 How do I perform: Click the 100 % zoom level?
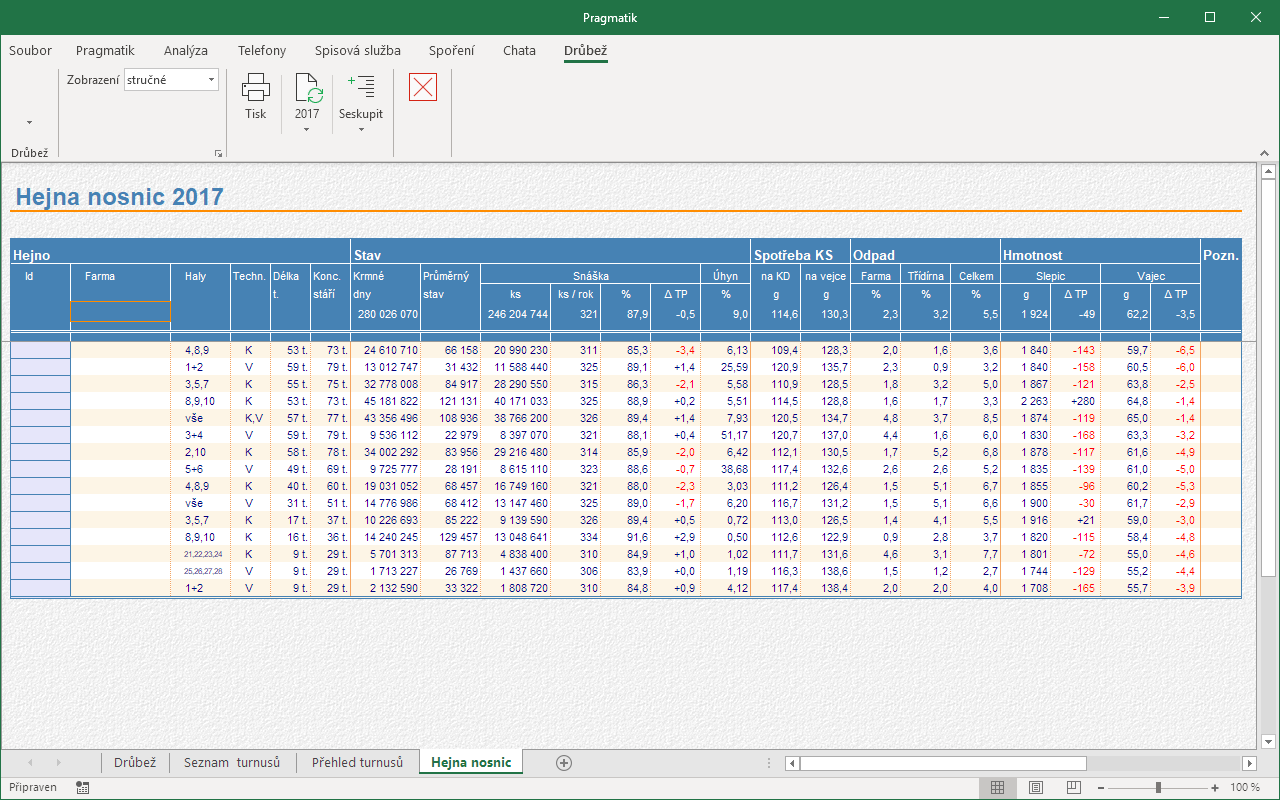point(1245,788)
